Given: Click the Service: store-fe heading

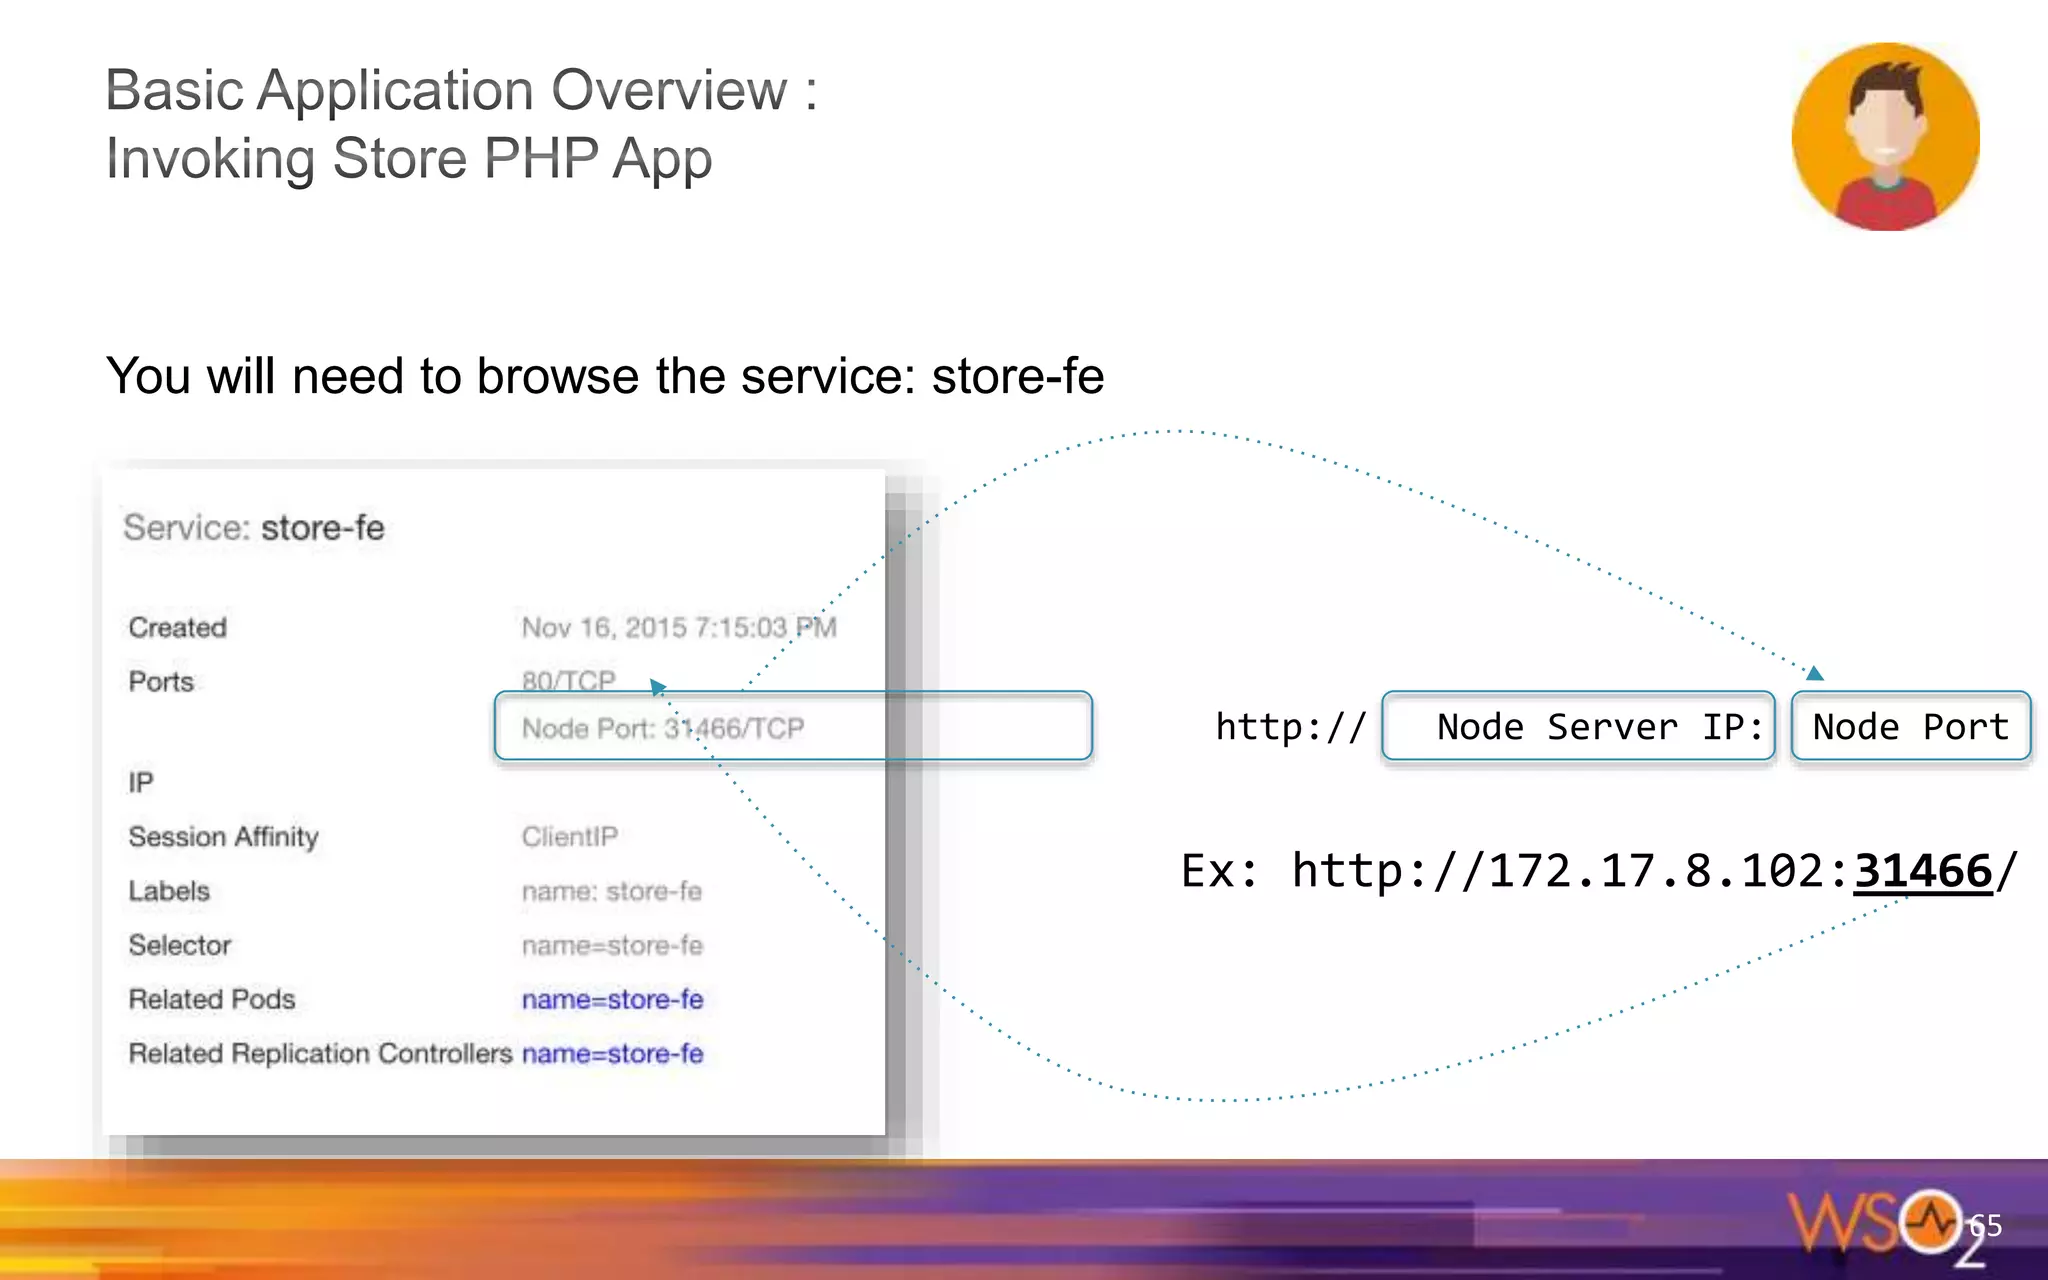Looking at the screenshot, I should (x=253, y=528).
